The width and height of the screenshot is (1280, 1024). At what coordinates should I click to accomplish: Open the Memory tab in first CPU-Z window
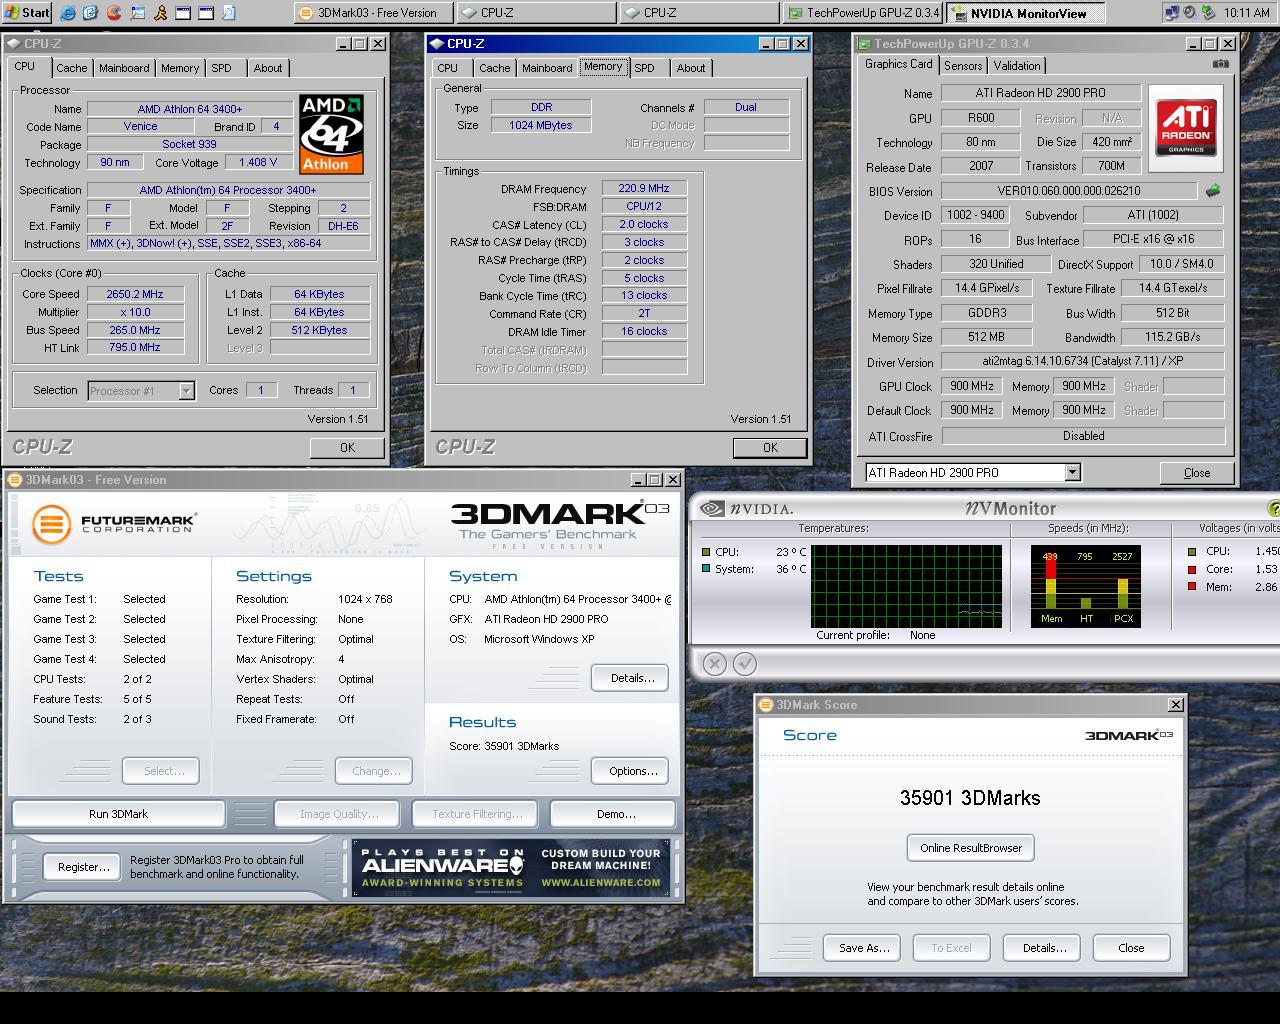tap(180, 68)
